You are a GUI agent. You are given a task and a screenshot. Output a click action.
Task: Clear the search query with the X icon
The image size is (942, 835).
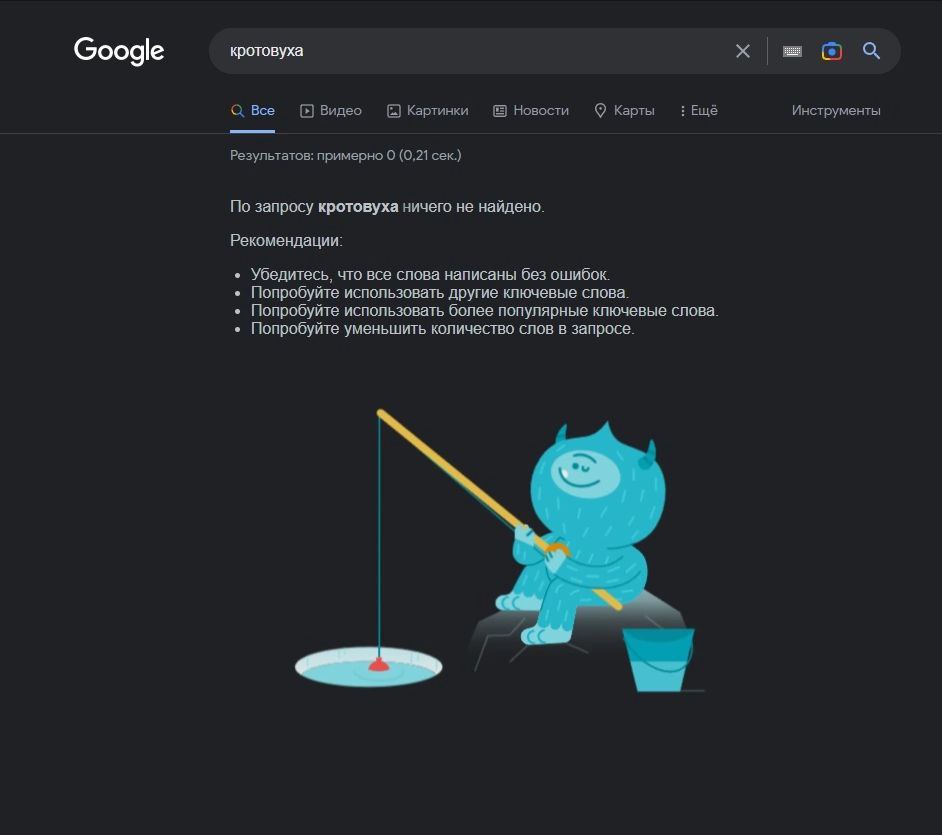pos(743,51)
